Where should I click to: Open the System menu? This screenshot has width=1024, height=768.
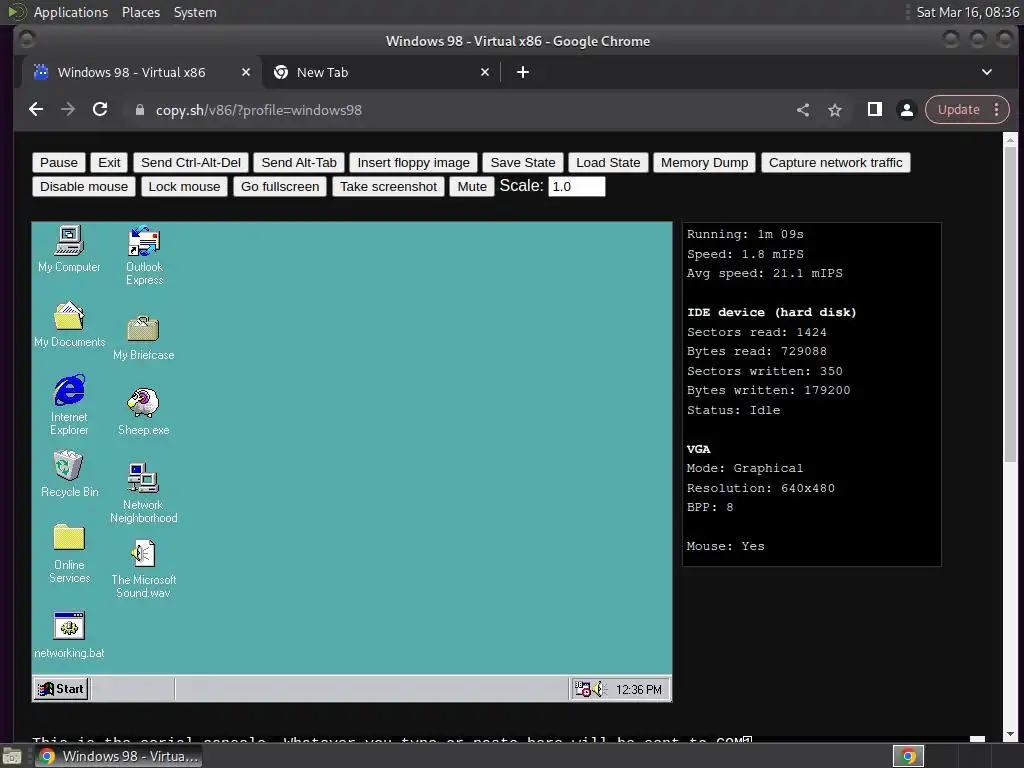pos(195,12)
